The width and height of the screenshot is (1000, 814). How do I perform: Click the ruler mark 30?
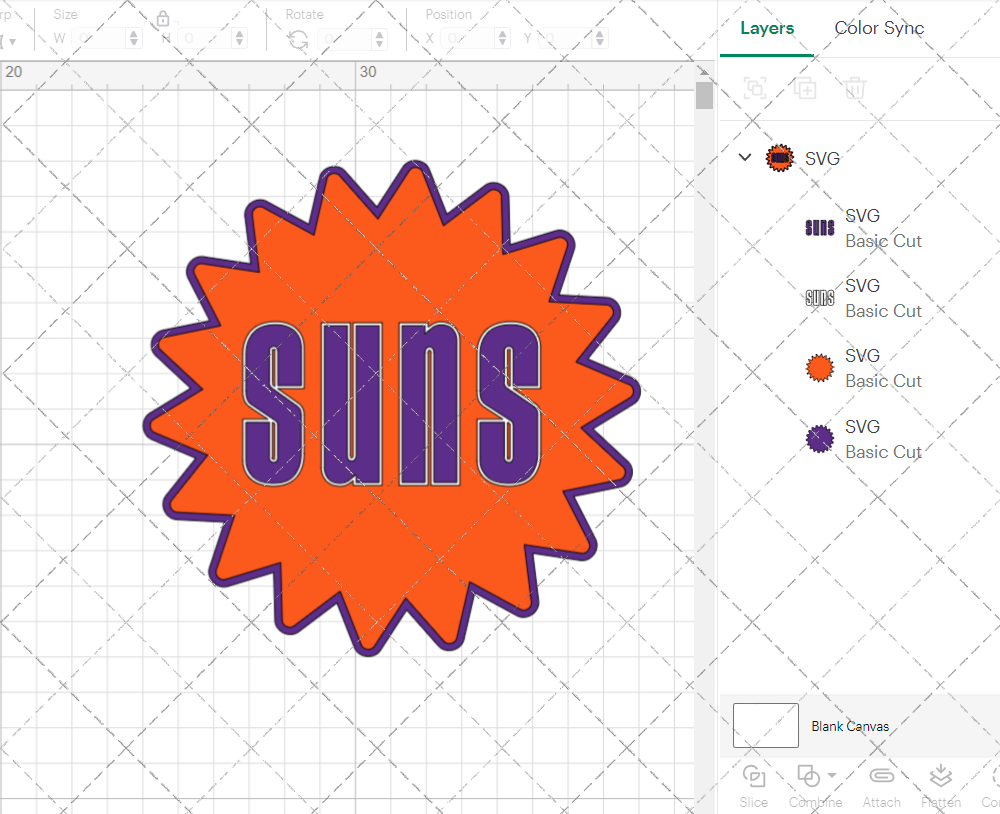click(x=368, y=72)
